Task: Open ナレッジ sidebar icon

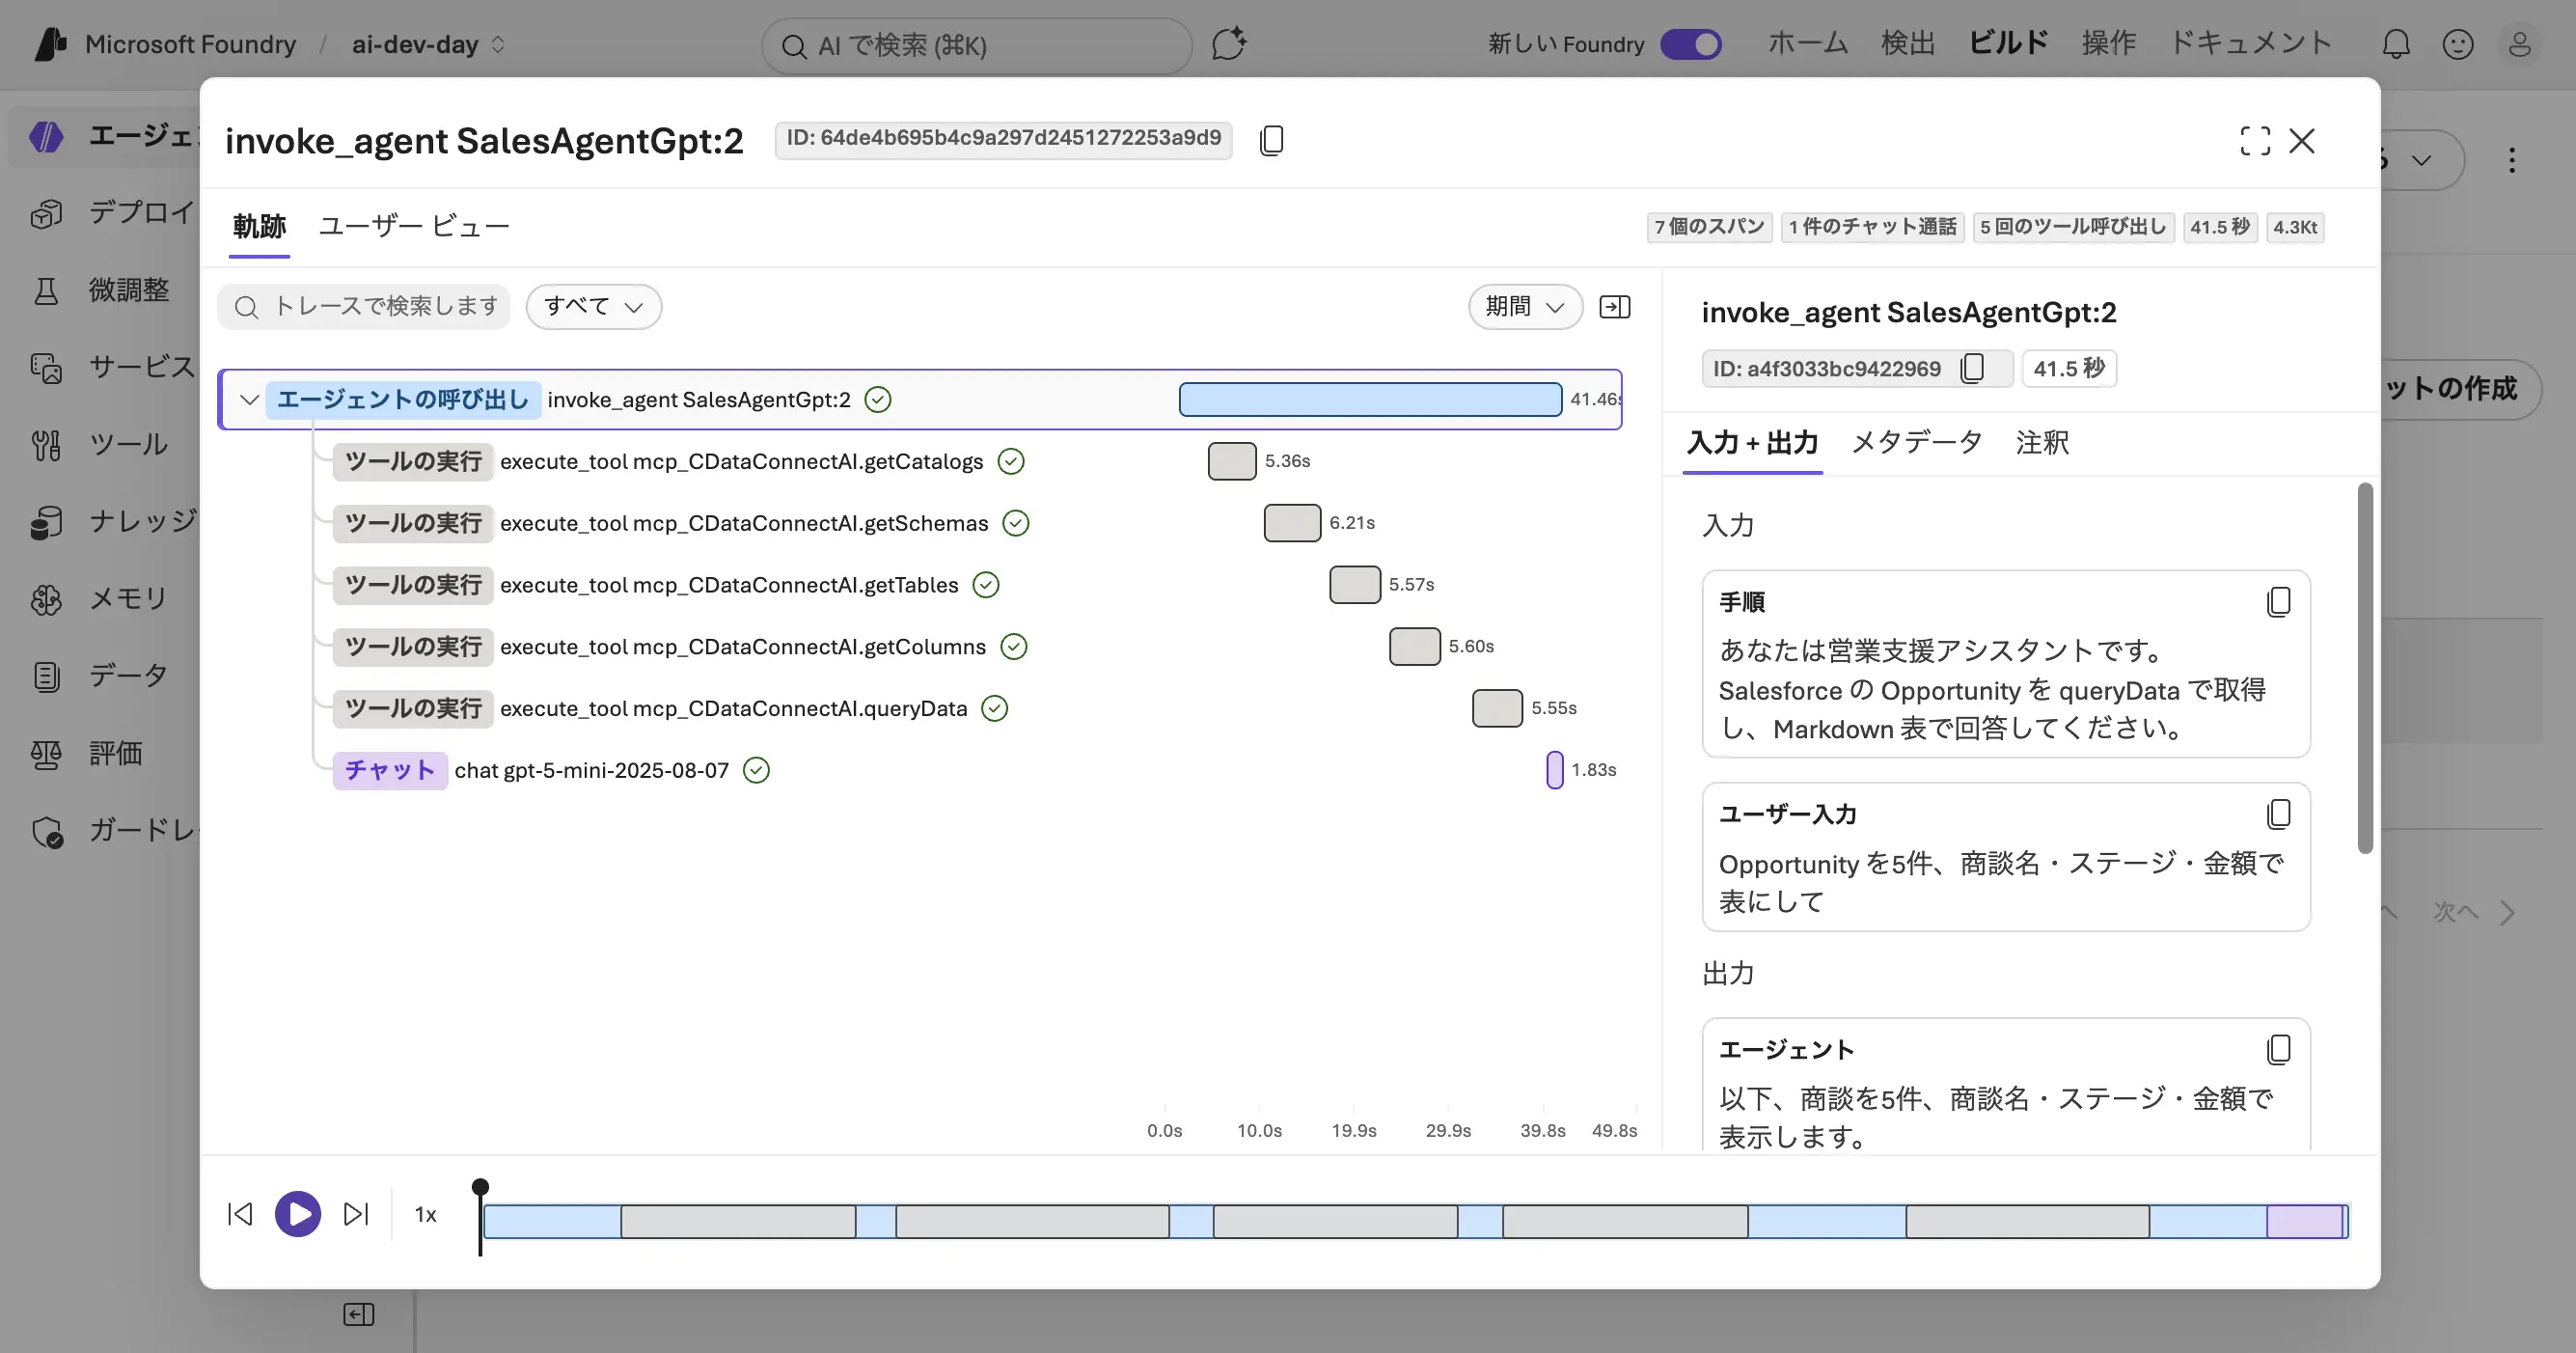Action: click(x=46, y=522)
